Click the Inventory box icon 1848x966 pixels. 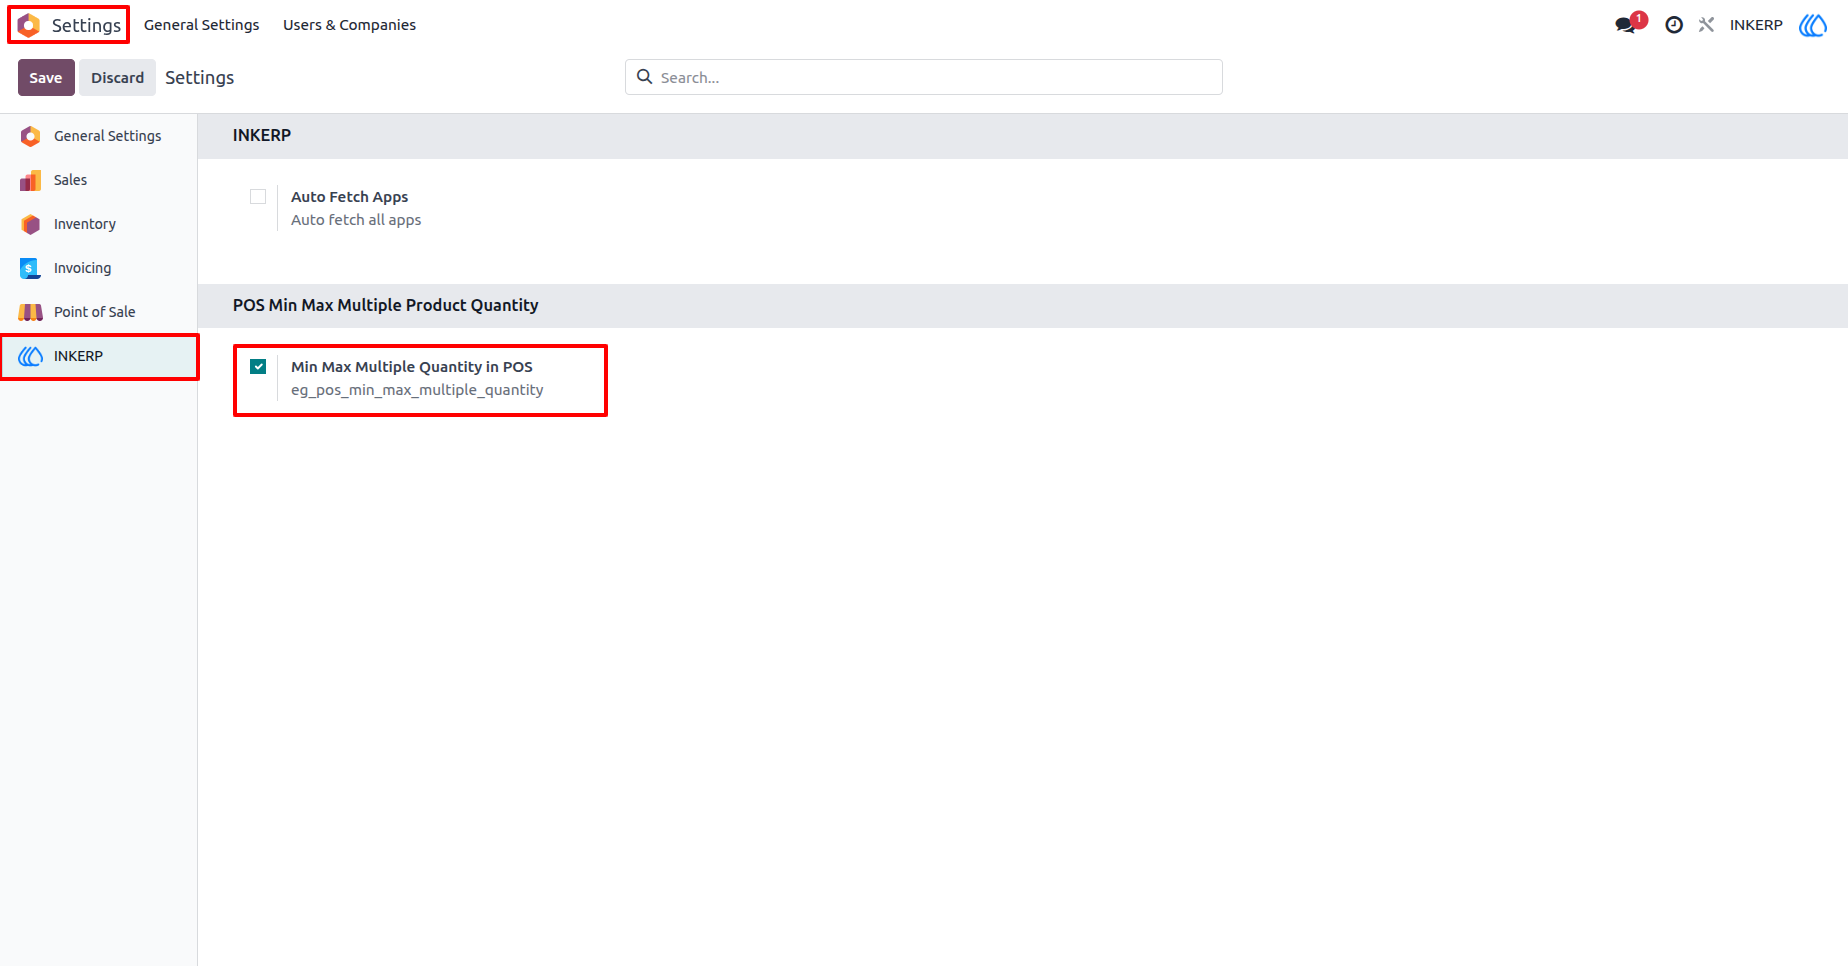pos(31,224)
